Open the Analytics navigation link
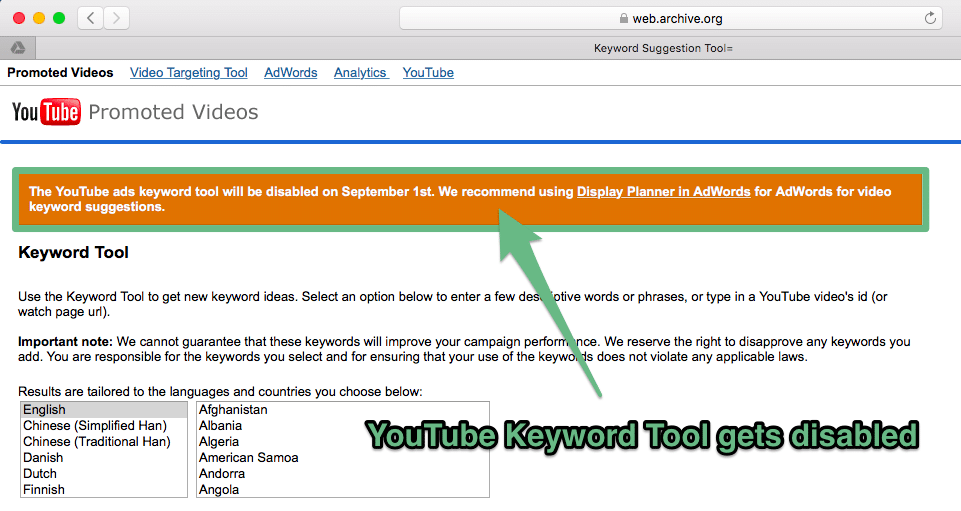Image resolution: width=961 pixels, height=511 pixels. pyautogui.click(x=360, y=72)
